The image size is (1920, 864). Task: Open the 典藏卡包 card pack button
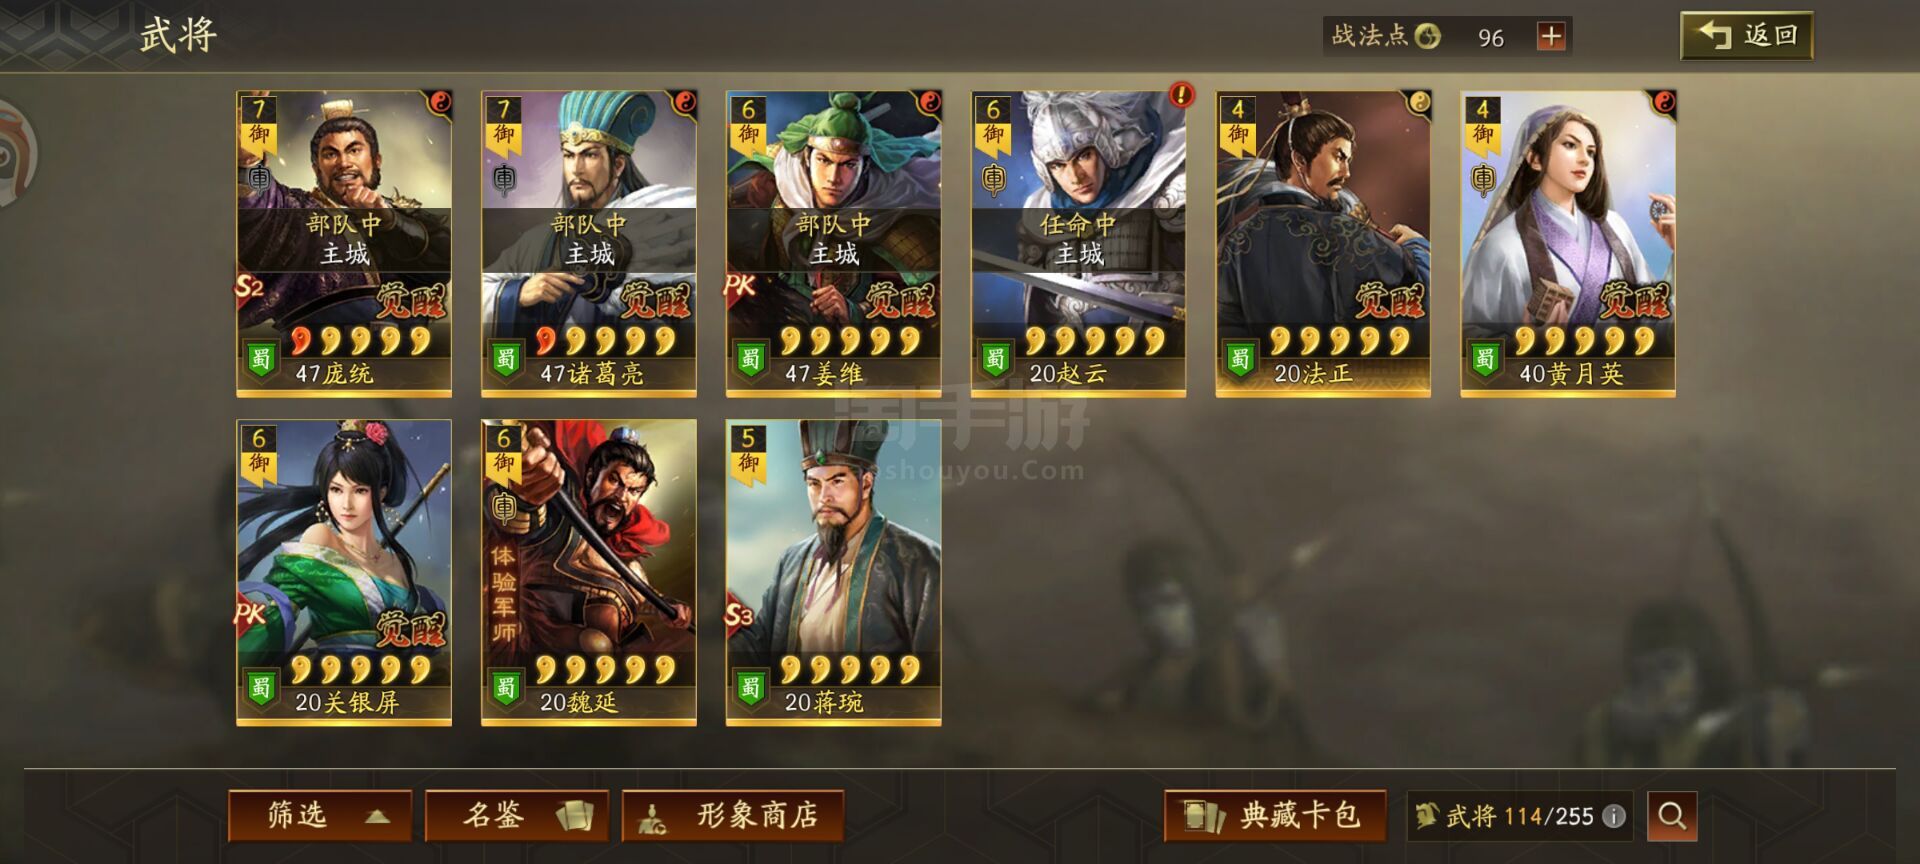point(1275,816)
